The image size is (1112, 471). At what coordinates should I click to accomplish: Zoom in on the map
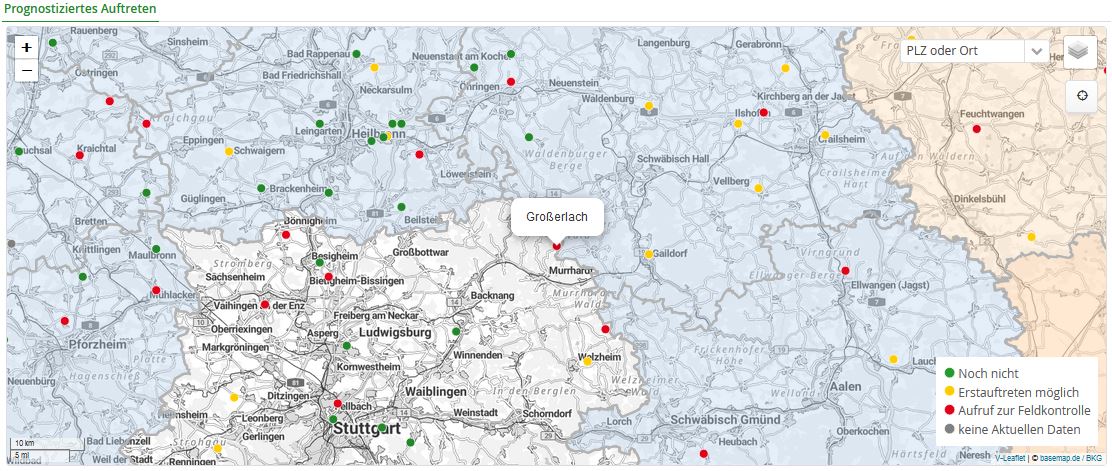tap(26, 47)
